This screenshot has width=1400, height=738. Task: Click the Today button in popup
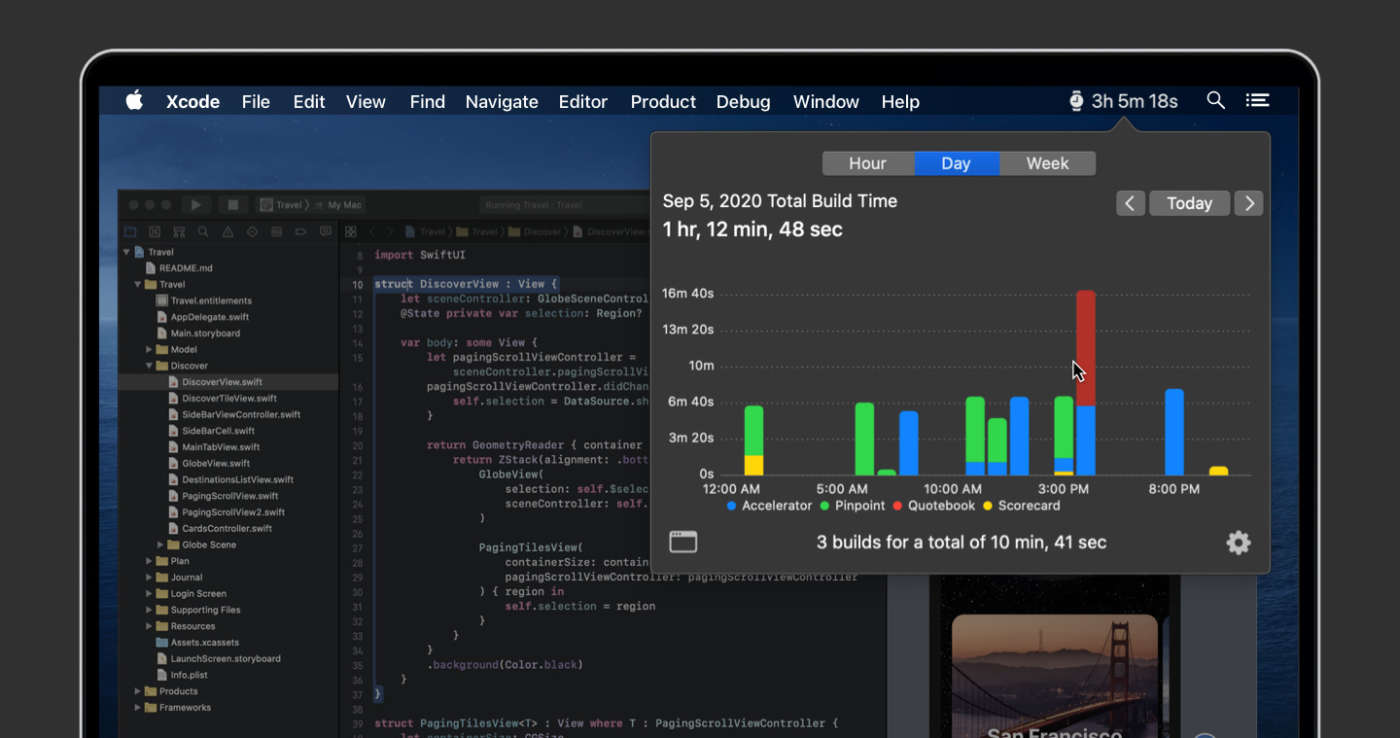1189,204
